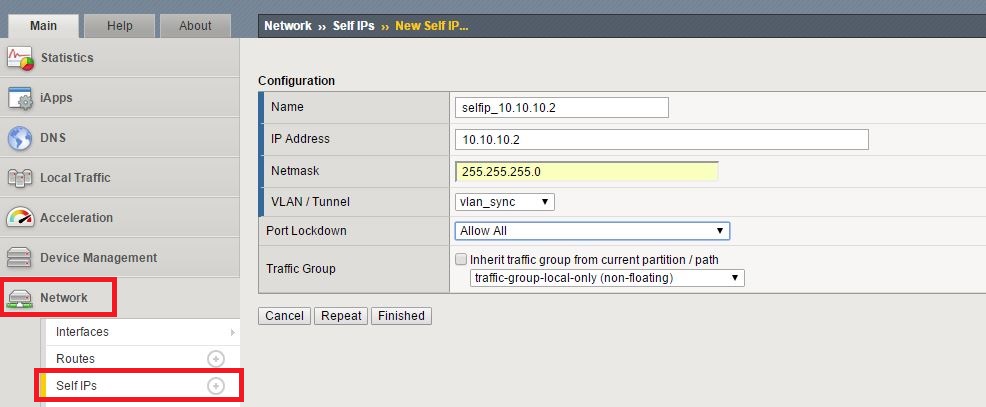This screenshot has width=986, height=407.
Task: Expand the Interfaces submenu arrow
Action: click(232, 332)
